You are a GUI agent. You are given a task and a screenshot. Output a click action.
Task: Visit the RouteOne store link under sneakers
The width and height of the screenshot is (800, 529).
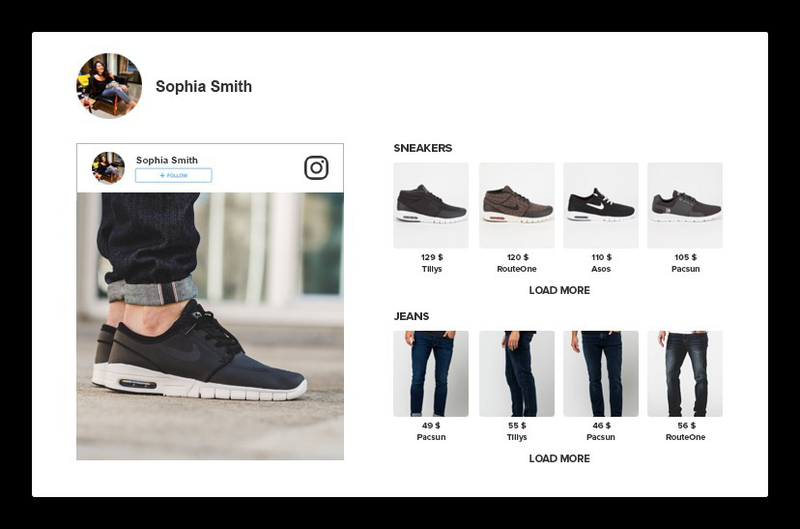tap(517, 269)
